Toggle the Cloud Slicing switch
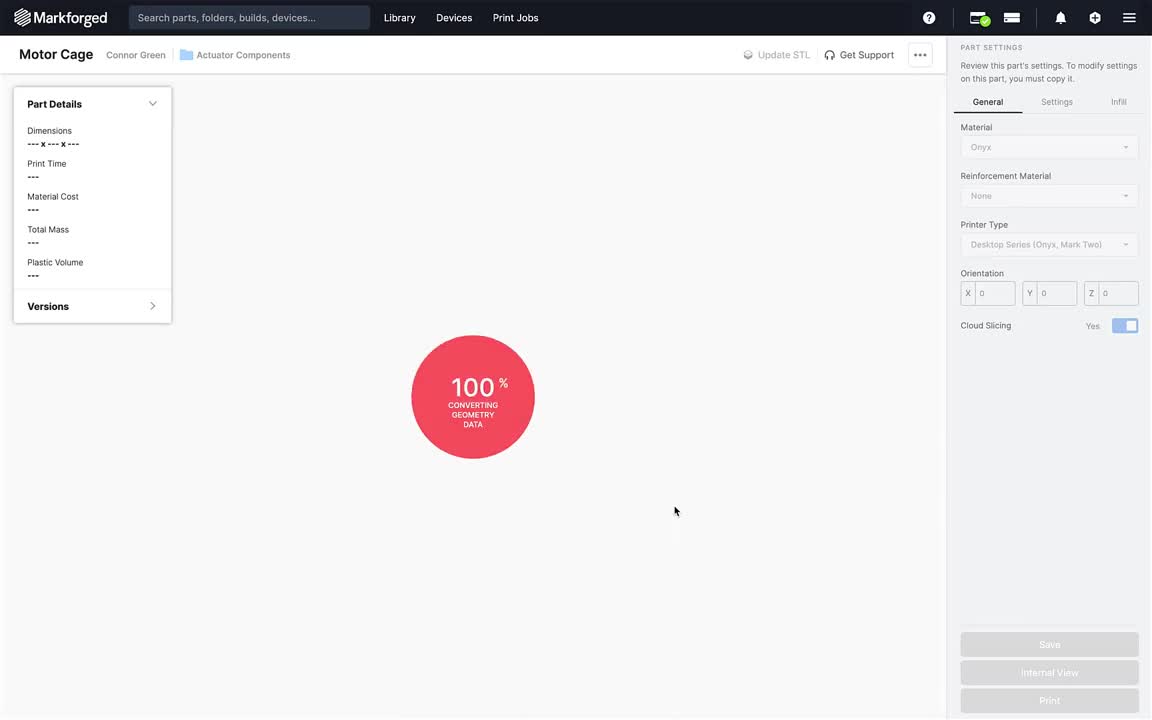 (1124, 325)
